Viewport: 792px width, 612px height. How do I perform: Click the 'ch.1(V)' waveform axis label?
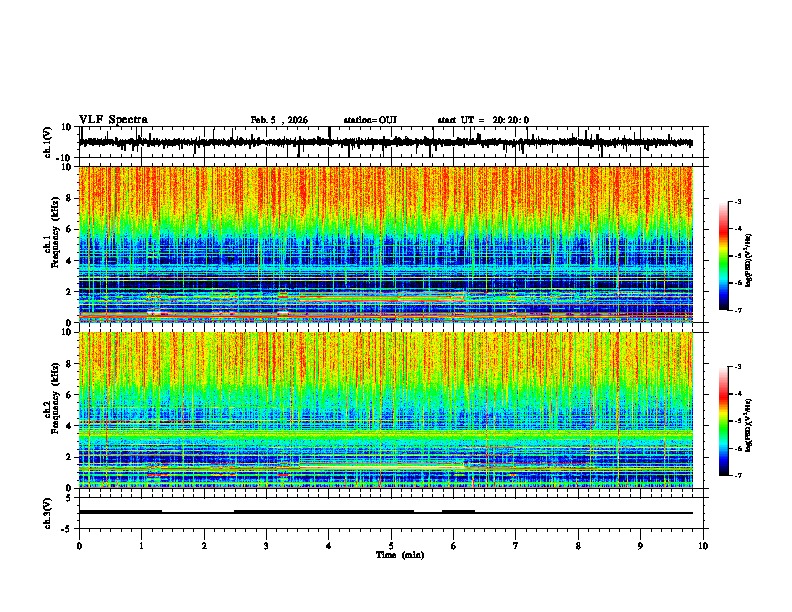coord(48,142)
